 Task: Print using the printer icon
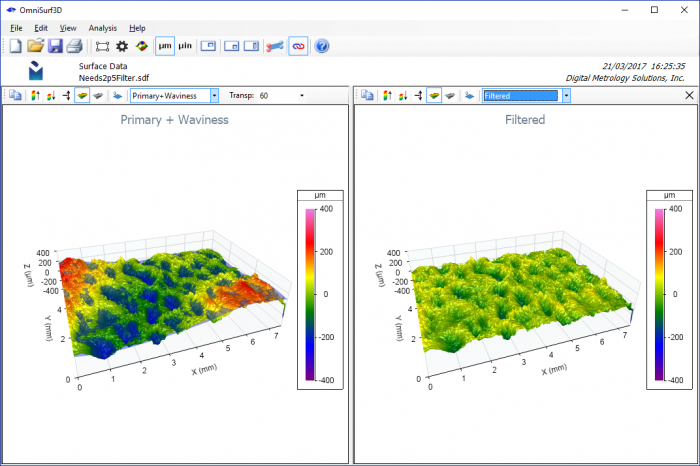point(75,46)
